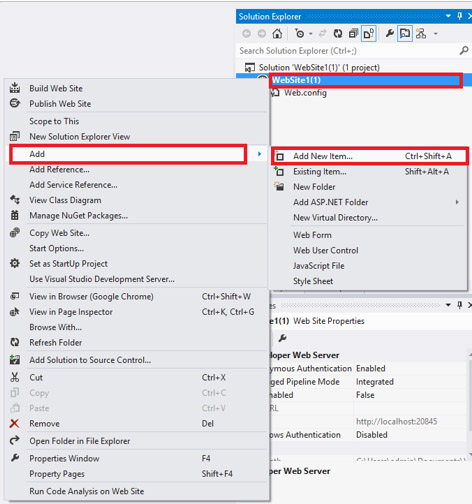The width and height of the screenshot is (472, 504).
Task: Open the Add submenu entry
Action: [x=138, y=154]
